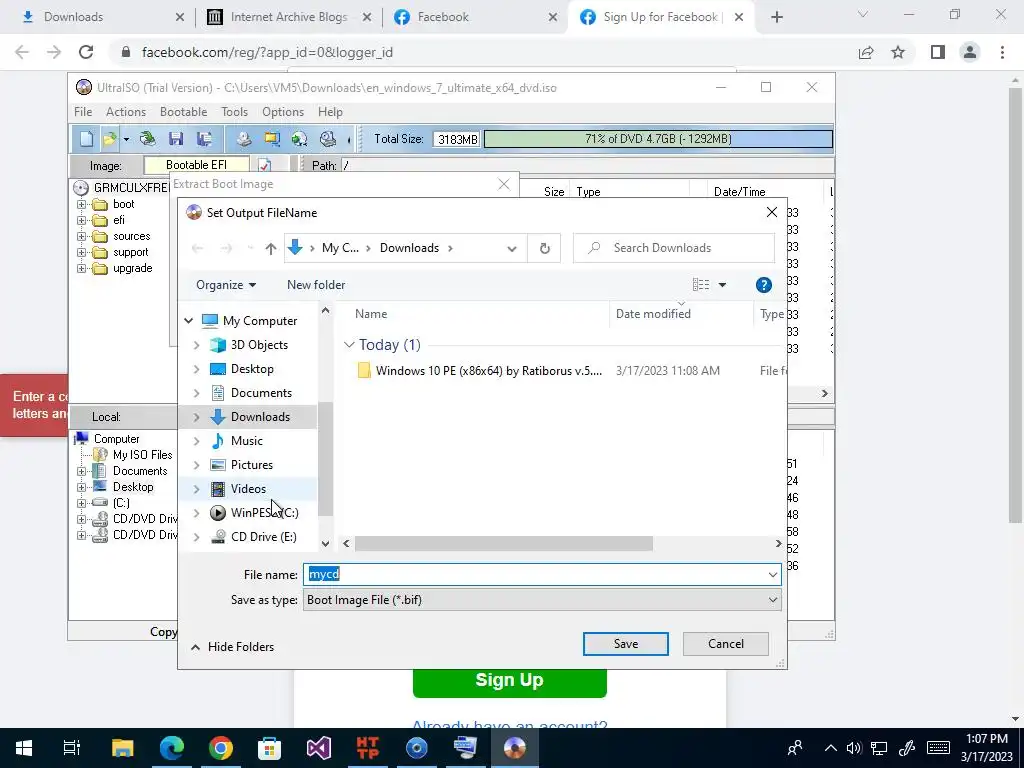Select the upgrade folder in ISO tree
The image size is (1024, 768).
pos(133,268)
